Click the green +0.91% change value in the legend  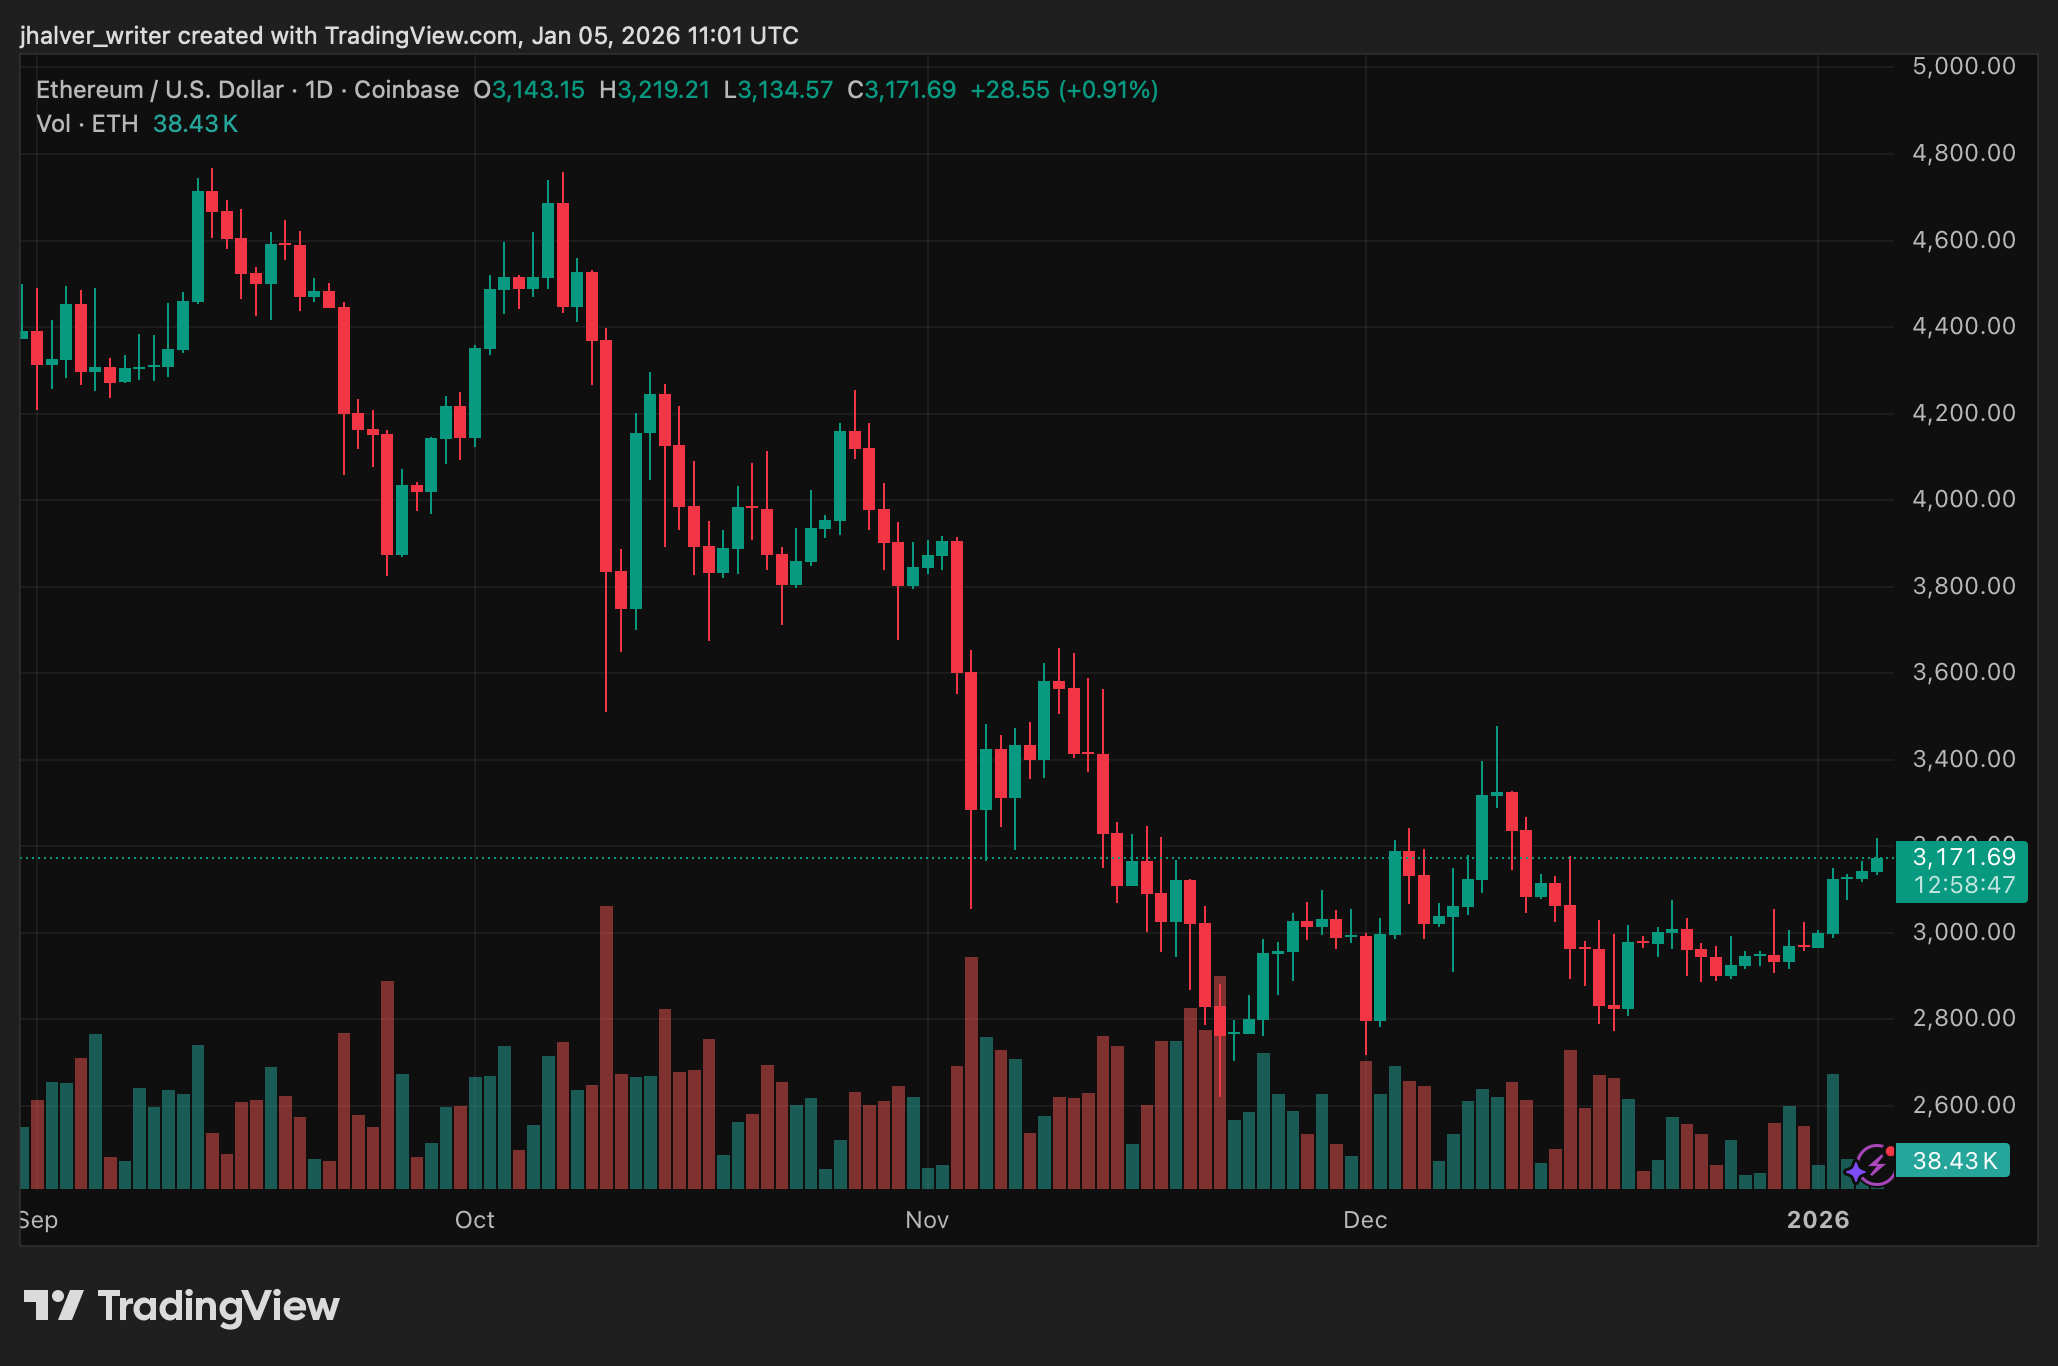tap(1106, 89)
